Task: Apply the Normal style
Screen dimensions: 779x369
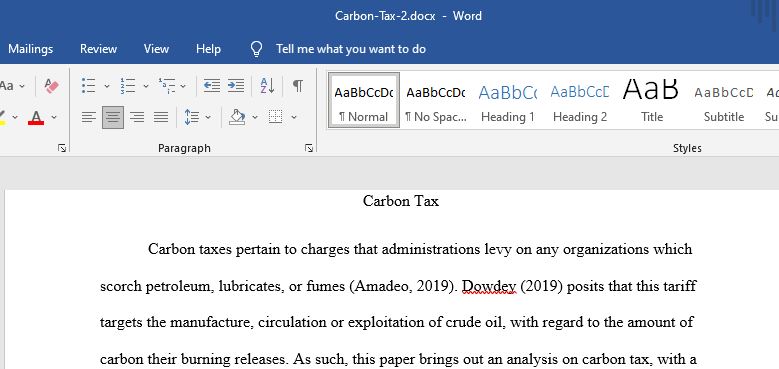Action: click(364, 101)
